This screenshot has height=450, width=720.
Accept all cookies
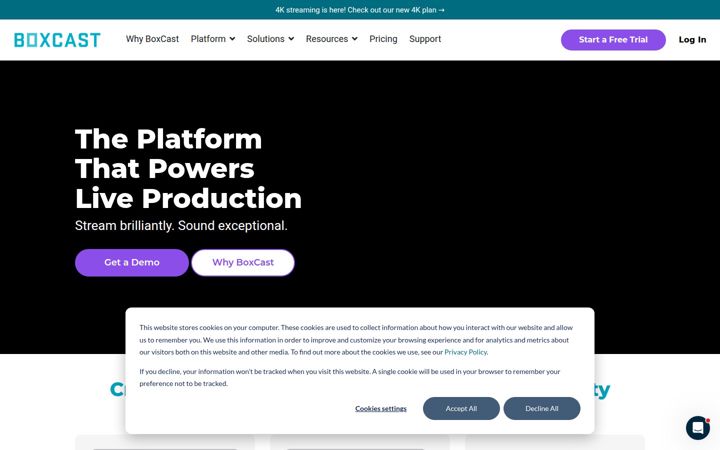[461, 409]
